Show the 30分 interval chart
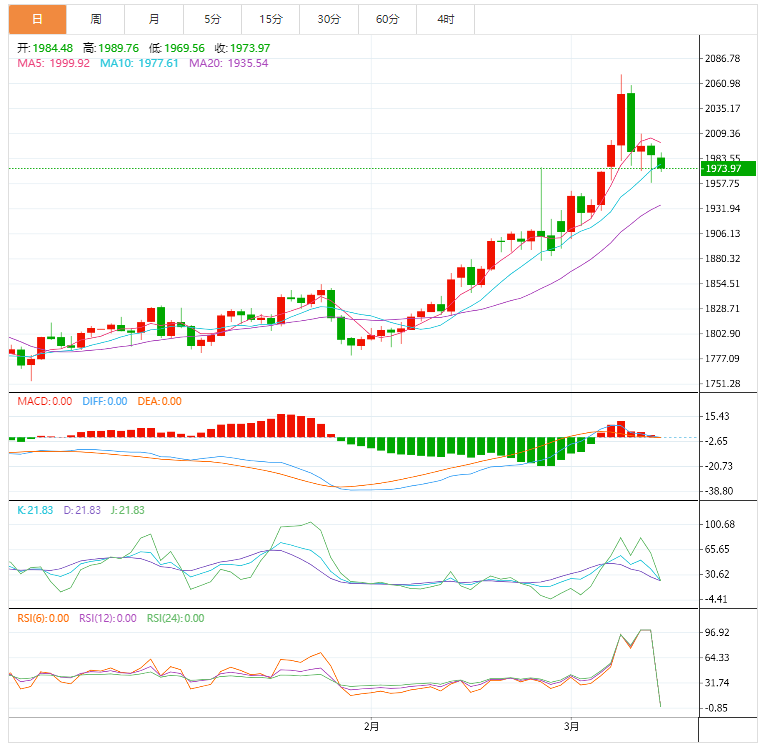Screen dimensions: 765x750 coord(328,19)
